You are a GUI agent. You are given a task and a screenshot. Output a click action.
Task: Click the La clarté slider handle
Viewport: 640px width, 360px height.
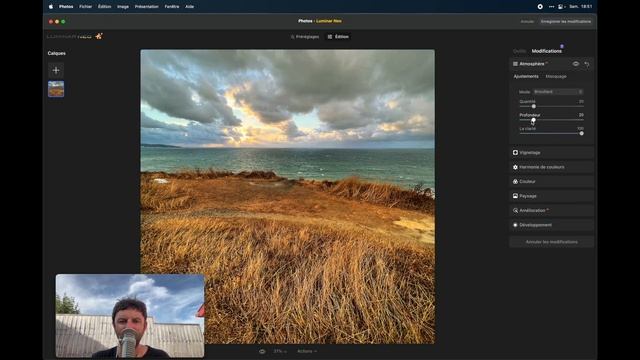click(581, 133)
